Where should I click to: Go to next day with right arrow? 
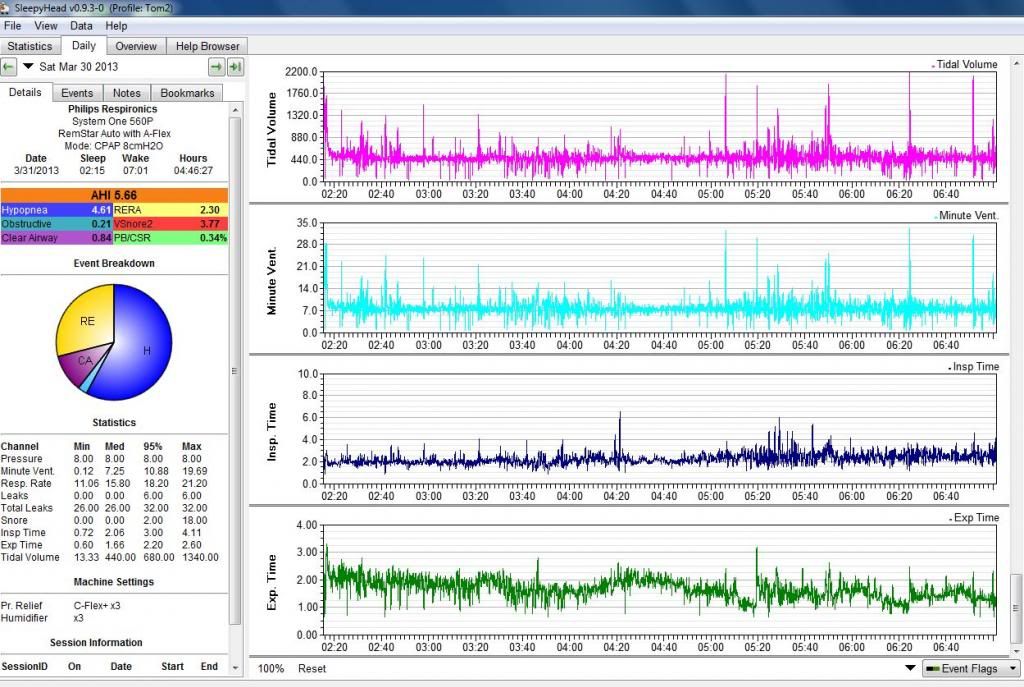[216, 67]
